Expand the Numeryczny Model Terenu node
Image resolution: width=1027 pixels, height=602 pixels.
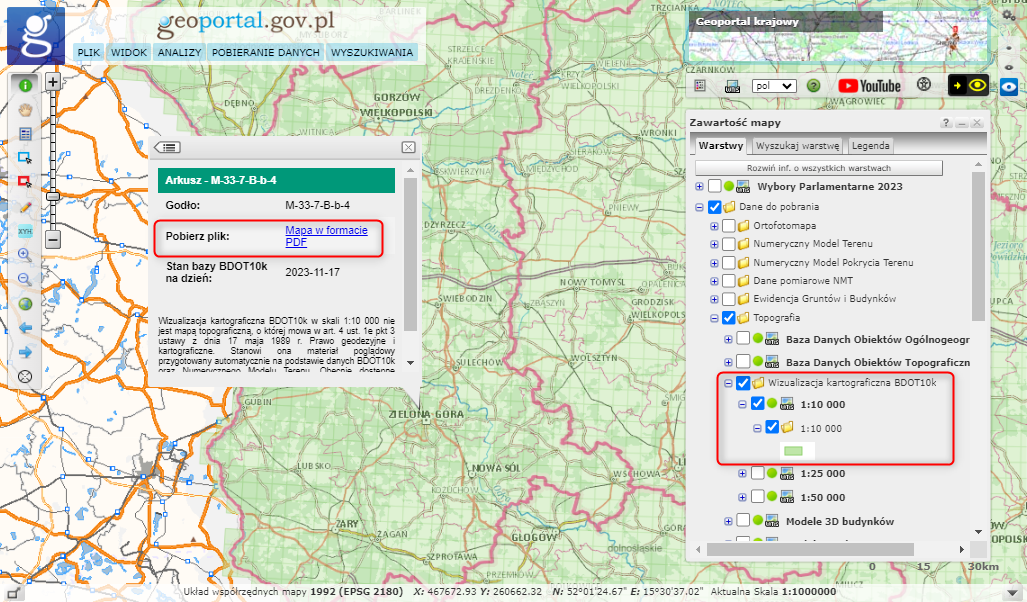coord(713,244)
